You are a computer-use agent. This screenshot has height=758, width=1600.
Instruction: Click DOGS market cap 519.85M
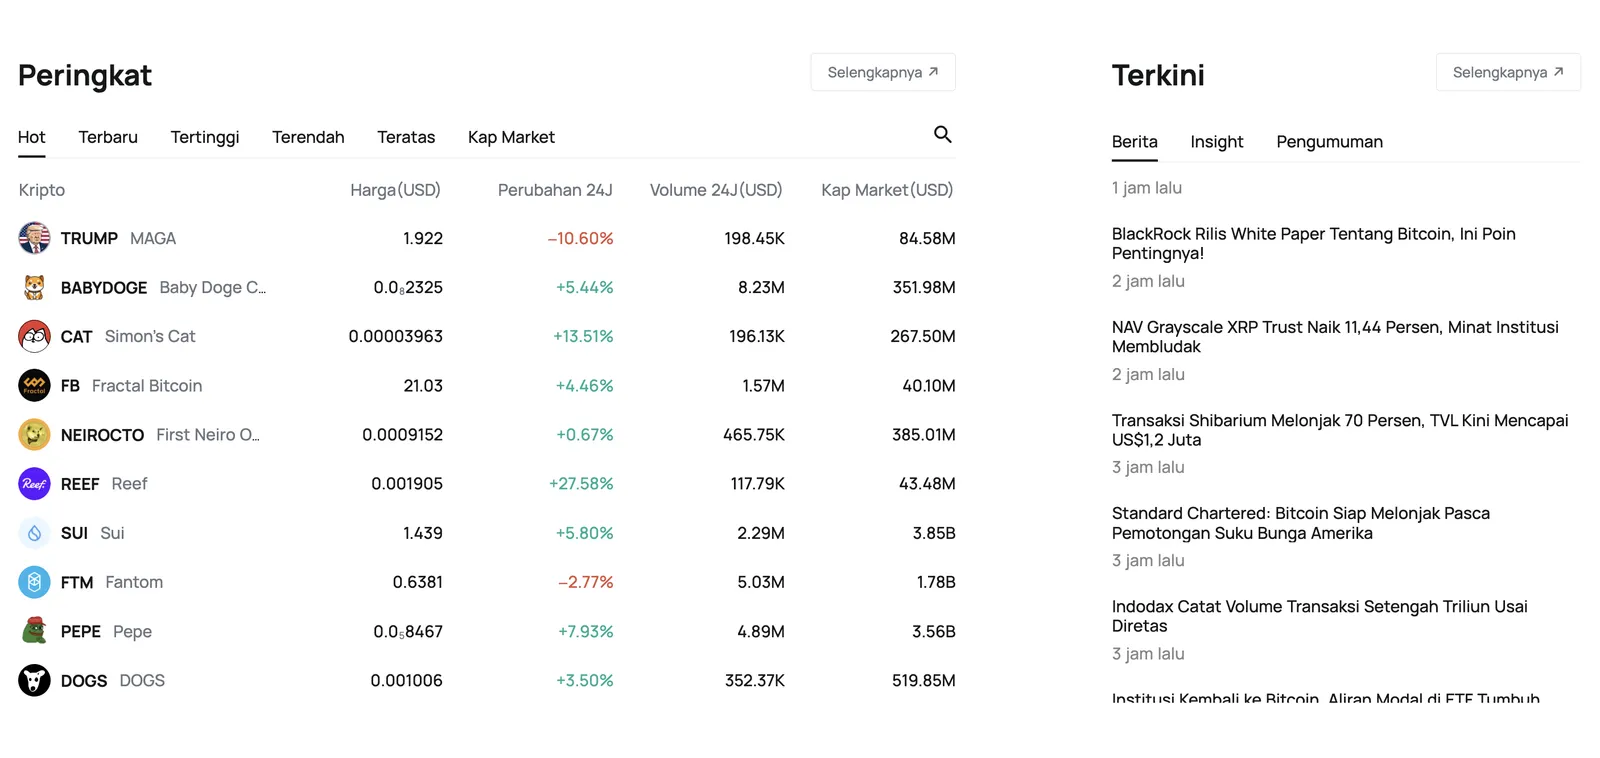click(x=924, y=680)
